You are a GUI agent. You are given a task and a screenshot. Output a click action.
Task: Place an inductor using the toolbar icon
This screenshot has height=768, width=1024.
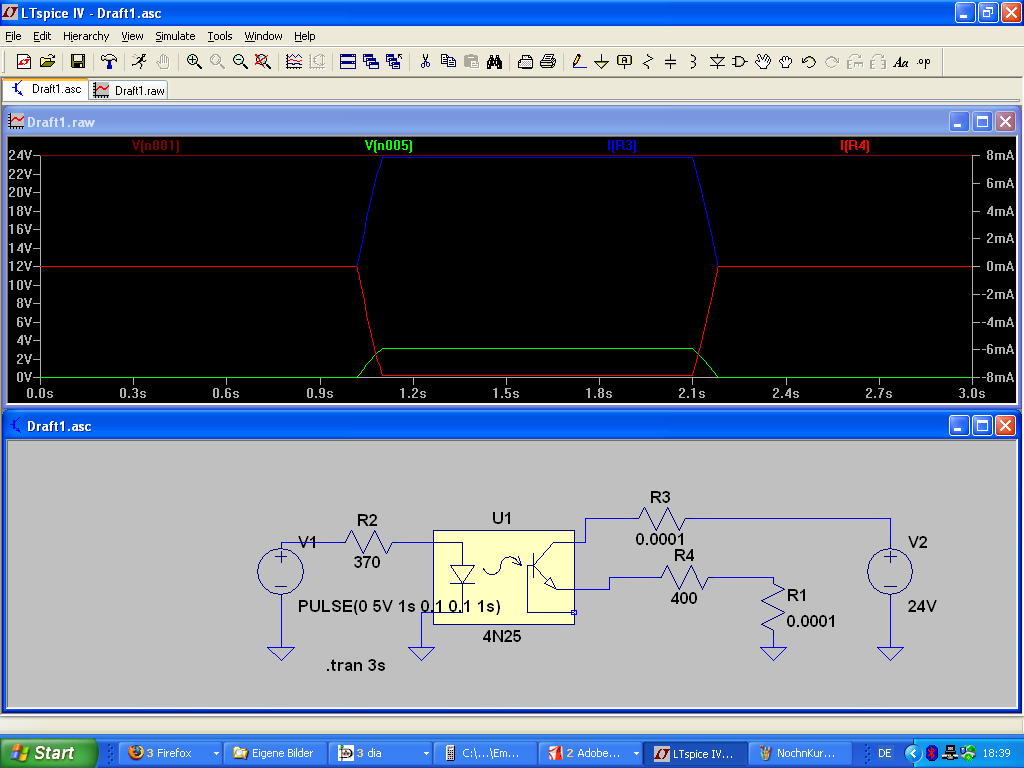click(694, 61)
